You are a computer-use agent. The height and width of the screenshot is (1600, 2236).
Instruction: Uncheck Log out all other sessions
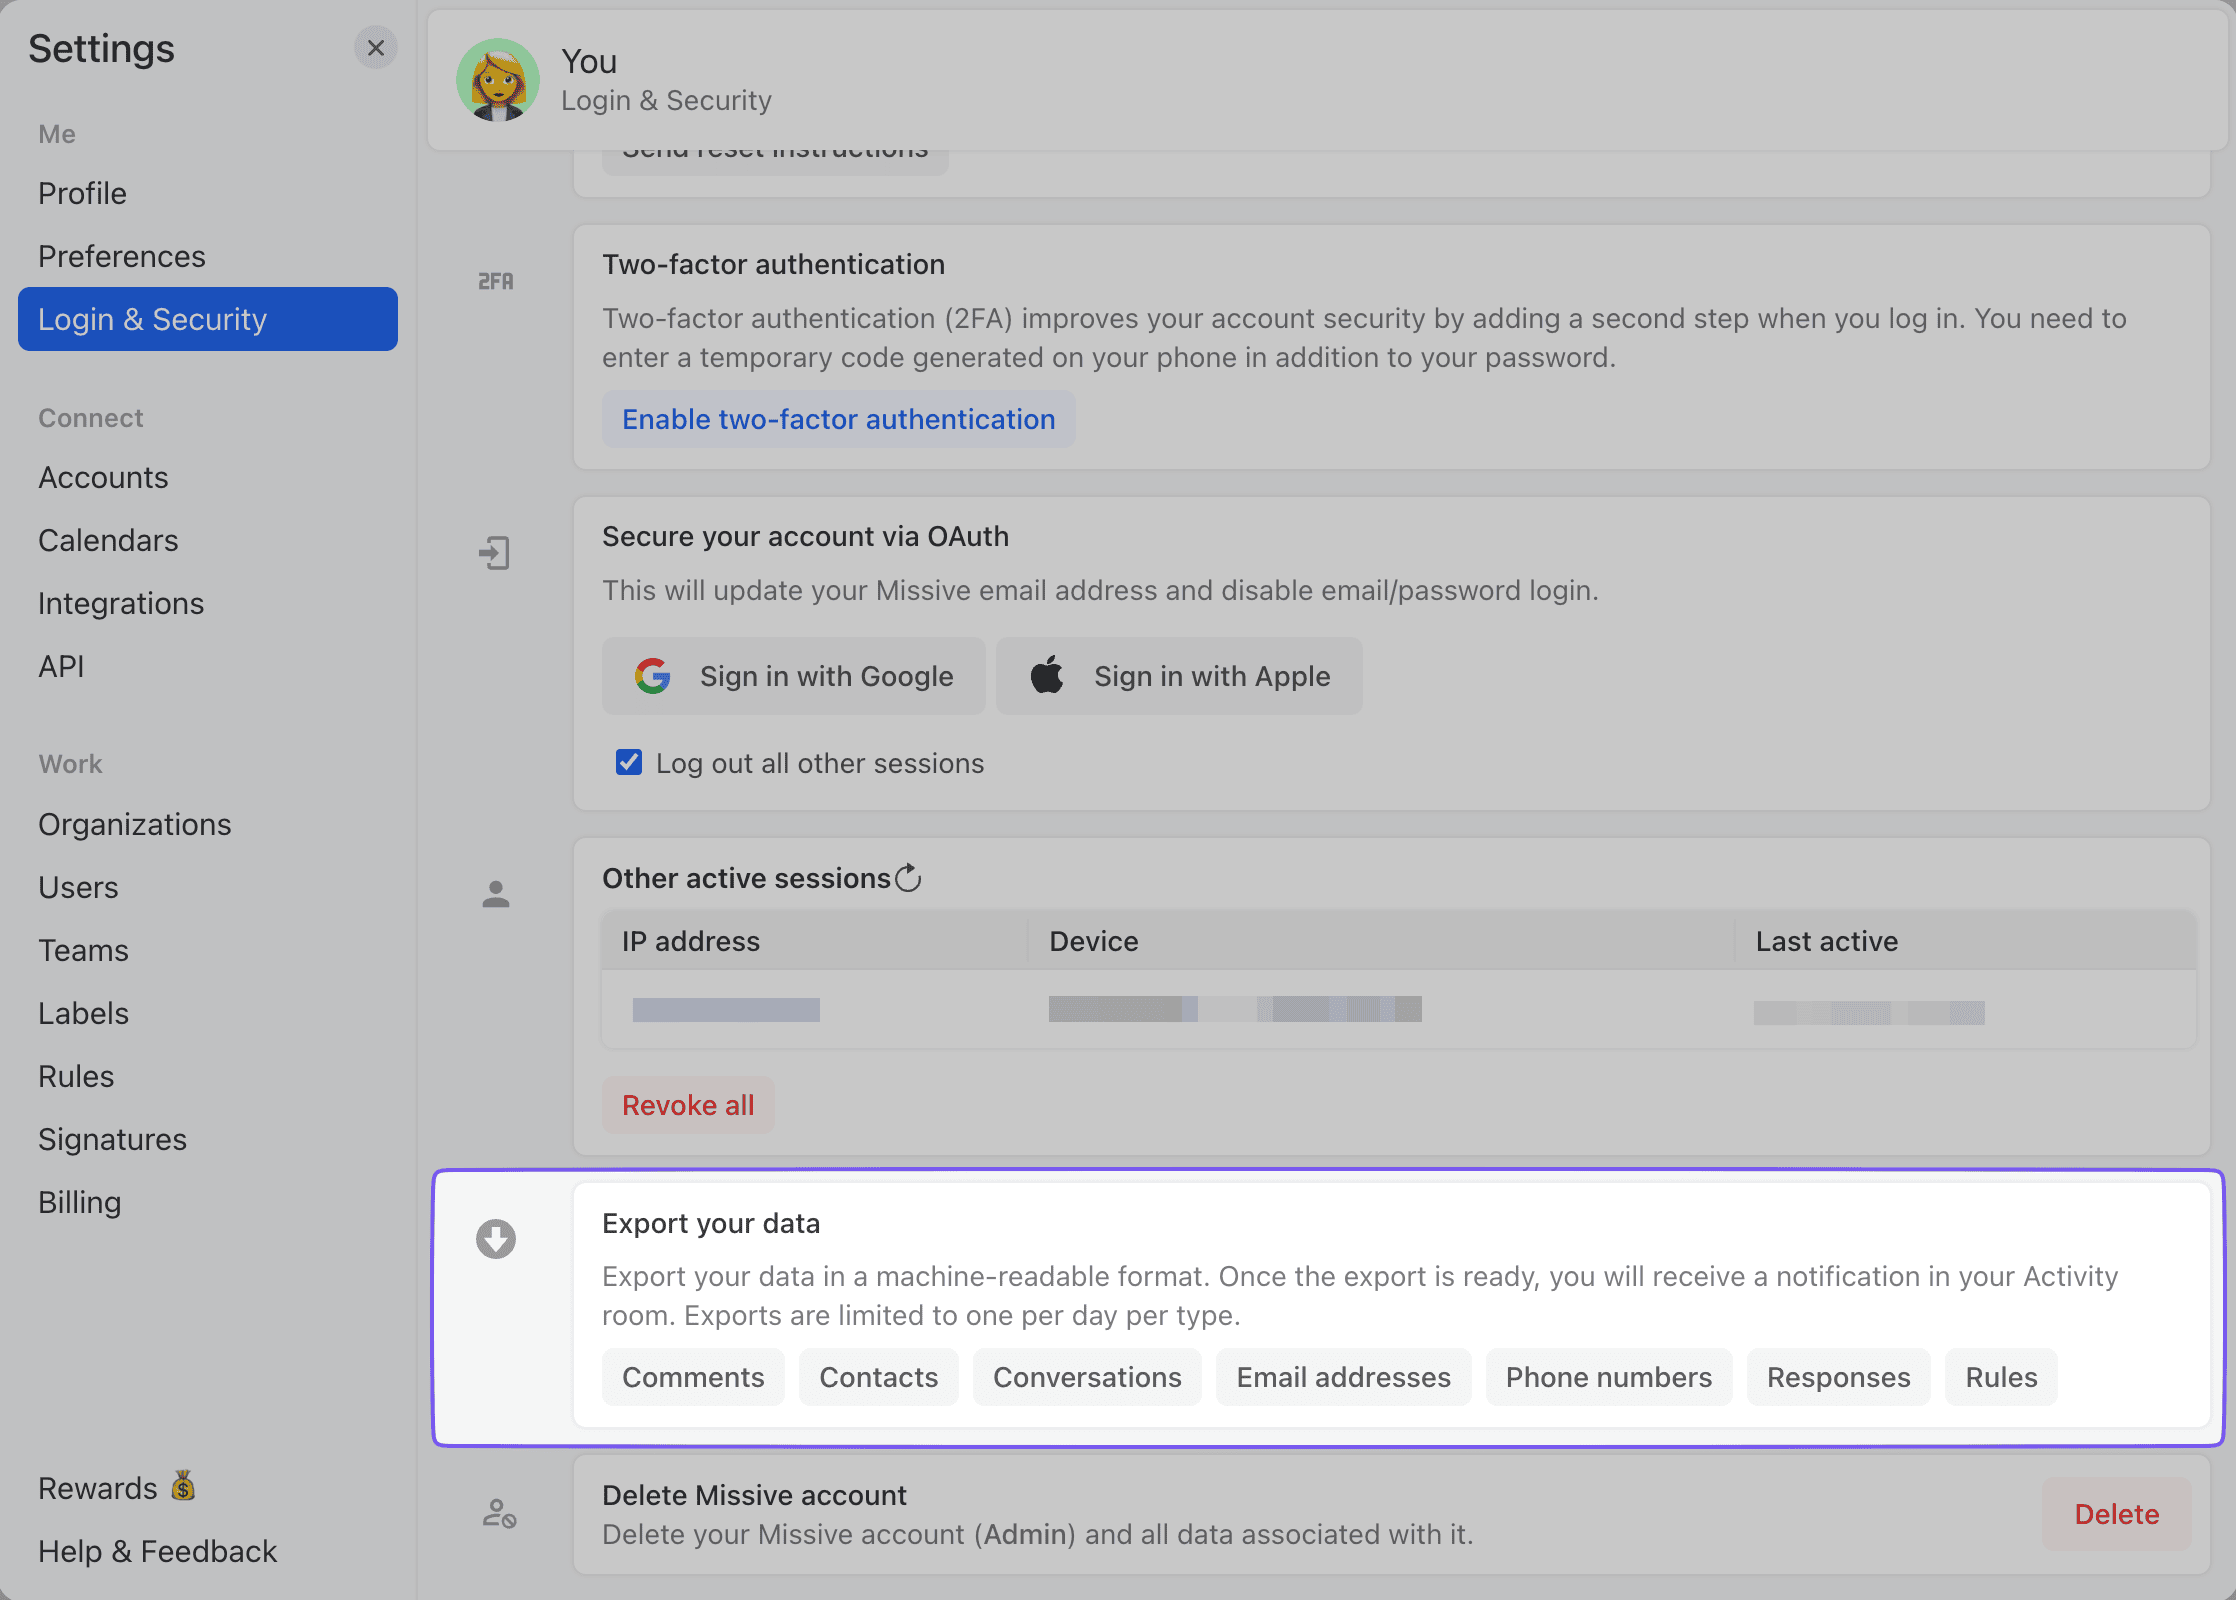pyautogui.click(x=628, y=762)
